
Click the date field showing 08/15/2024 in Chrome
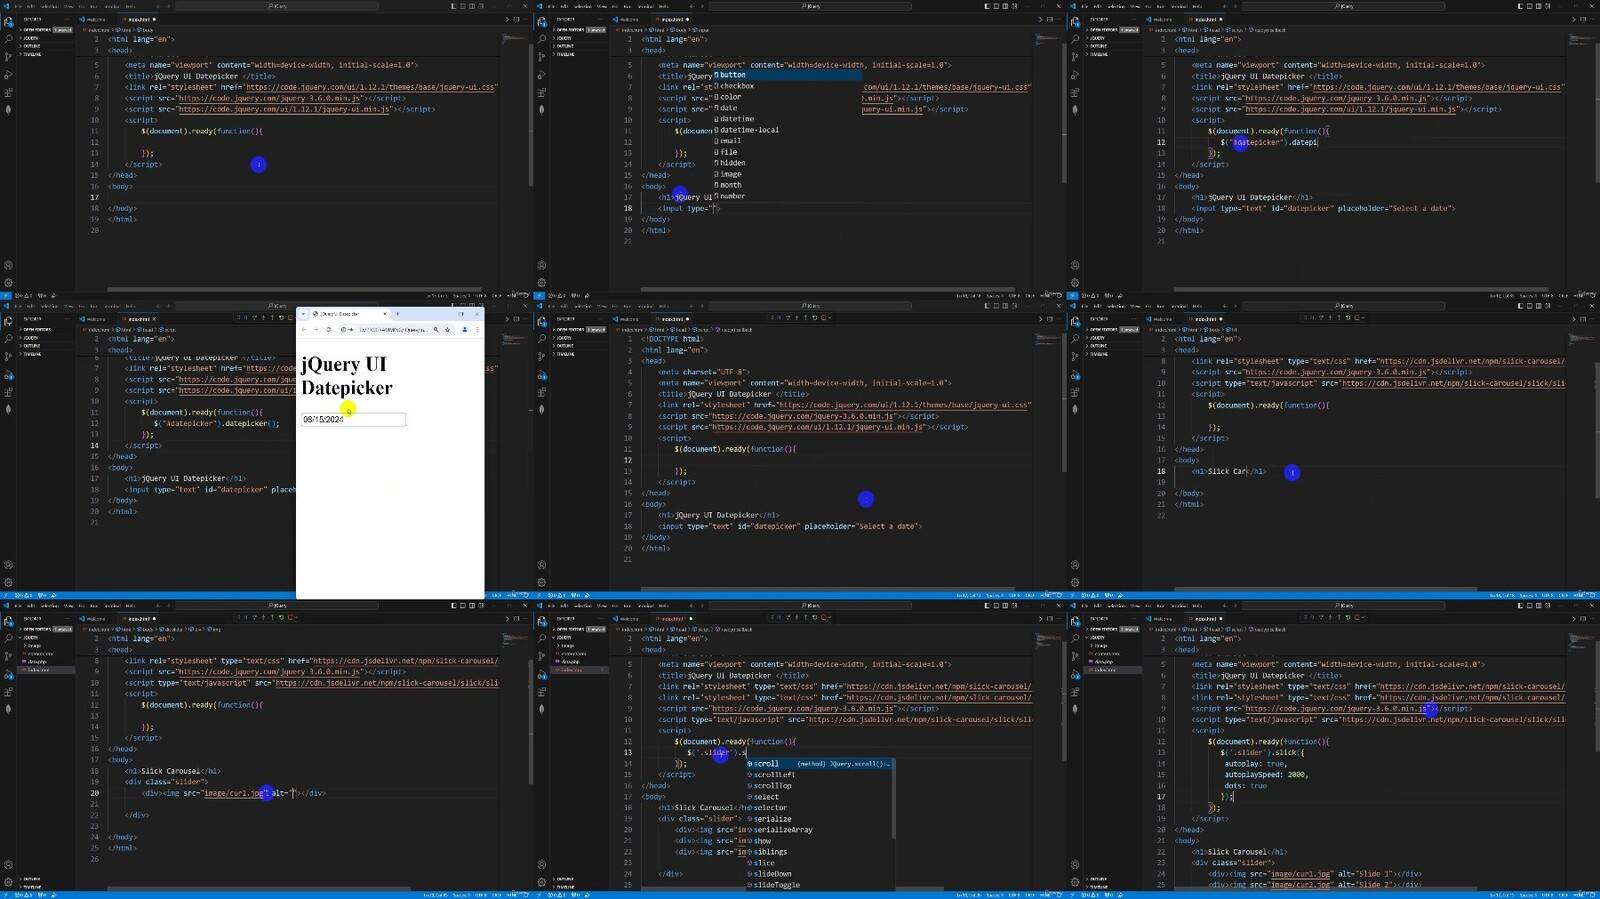coord(353,419)
